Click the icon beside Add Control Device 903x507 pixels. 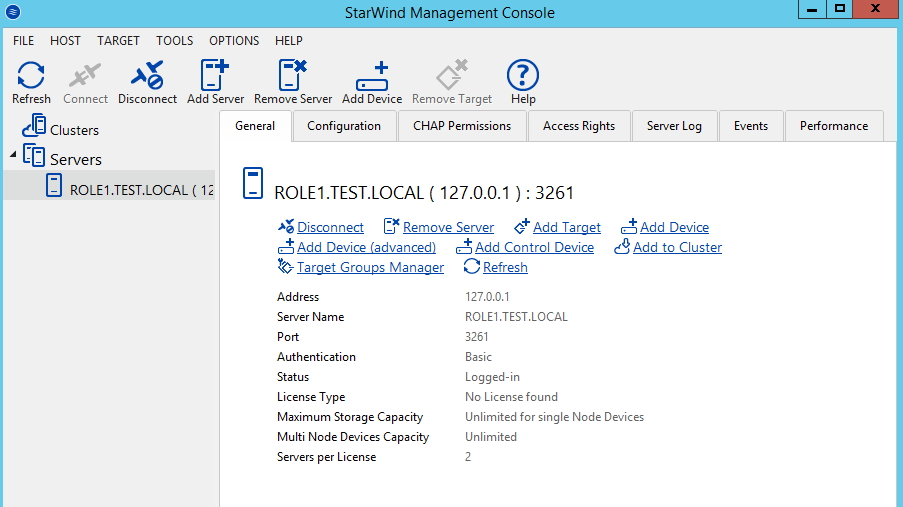464,247
